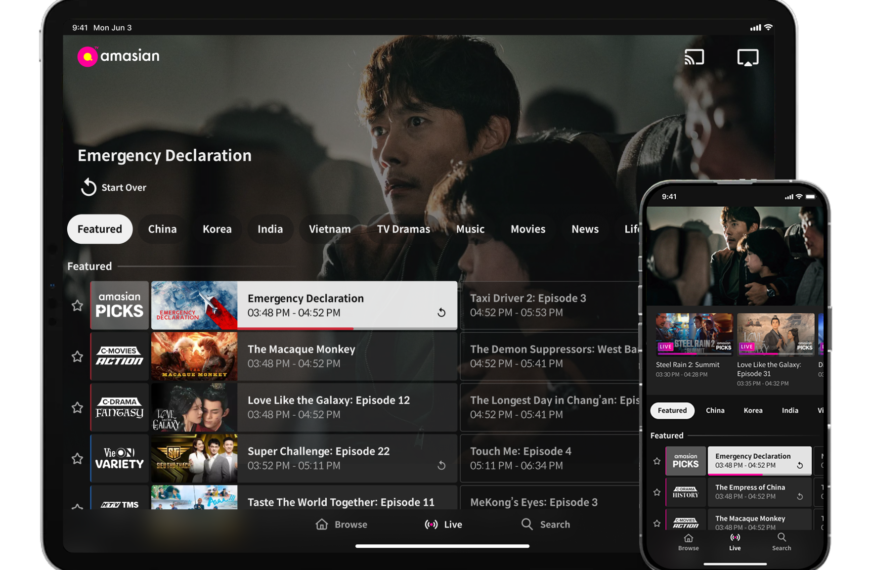
Task: Open the C-Drama HISTORY logo on the phone
Action: (686, 492)
